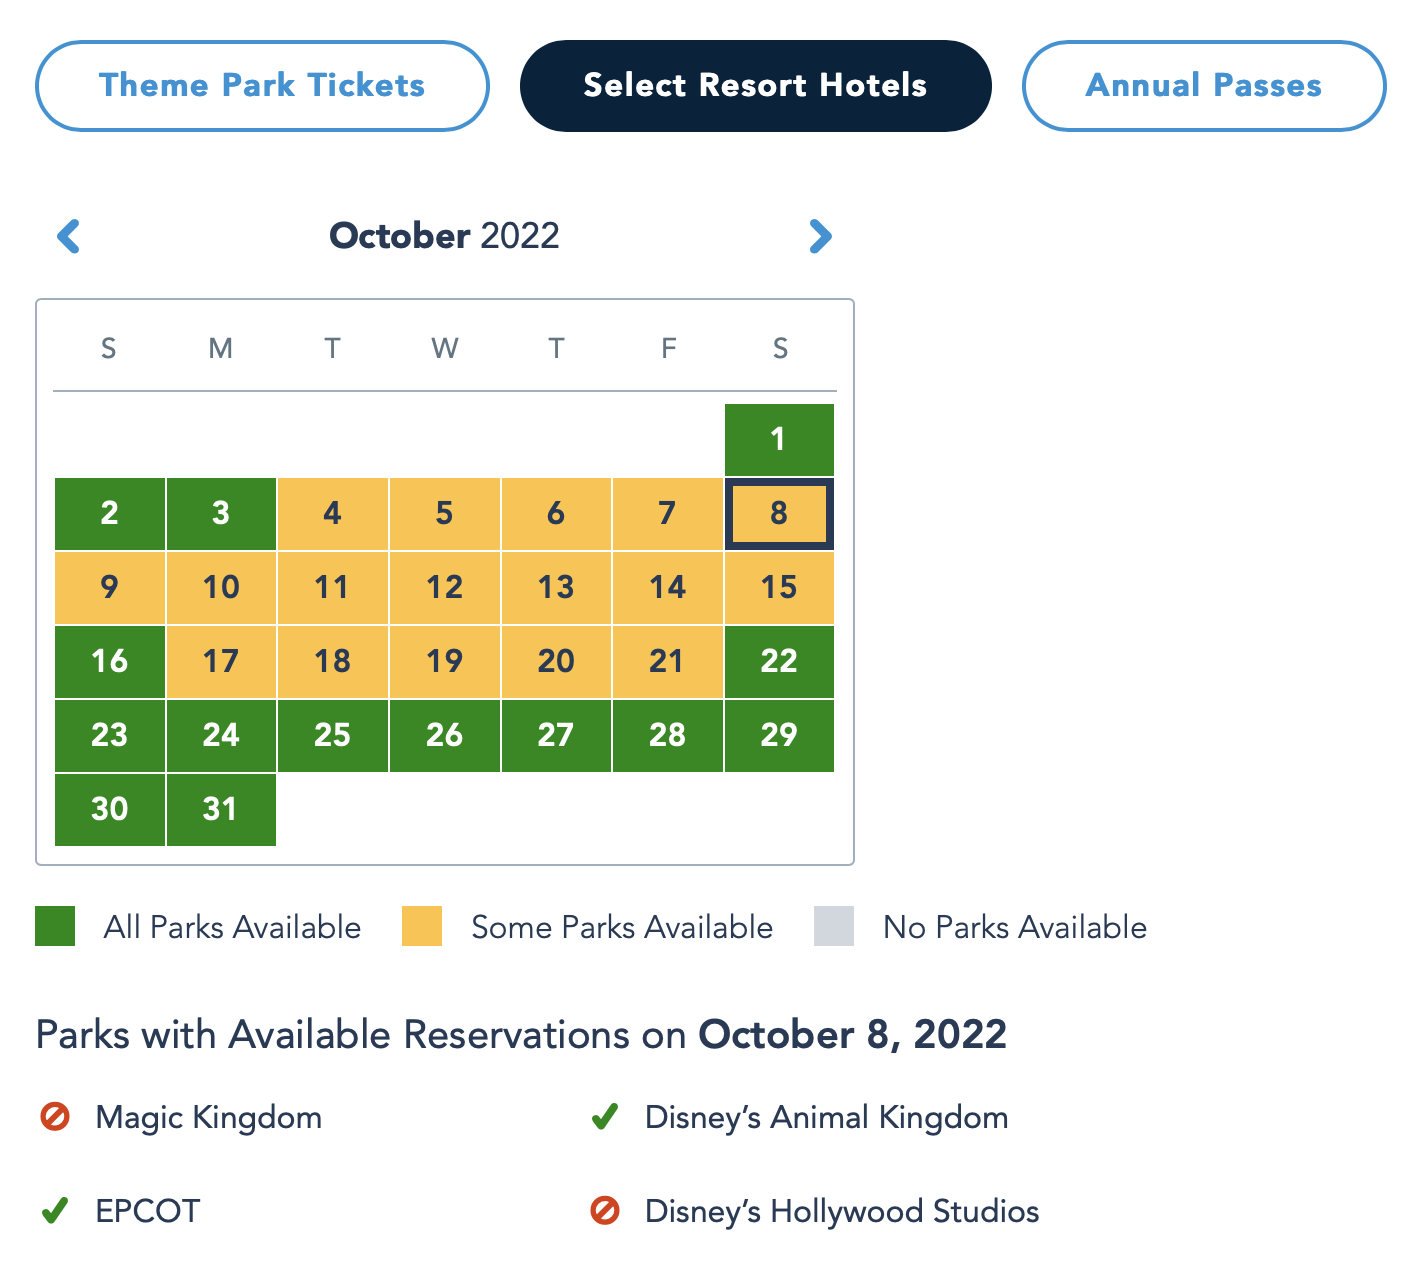The width and height of the screenshot is (1414, 1265).
Task: Click the unavailable icon beside Hollywood Studios
Action: pos(605,1211)
